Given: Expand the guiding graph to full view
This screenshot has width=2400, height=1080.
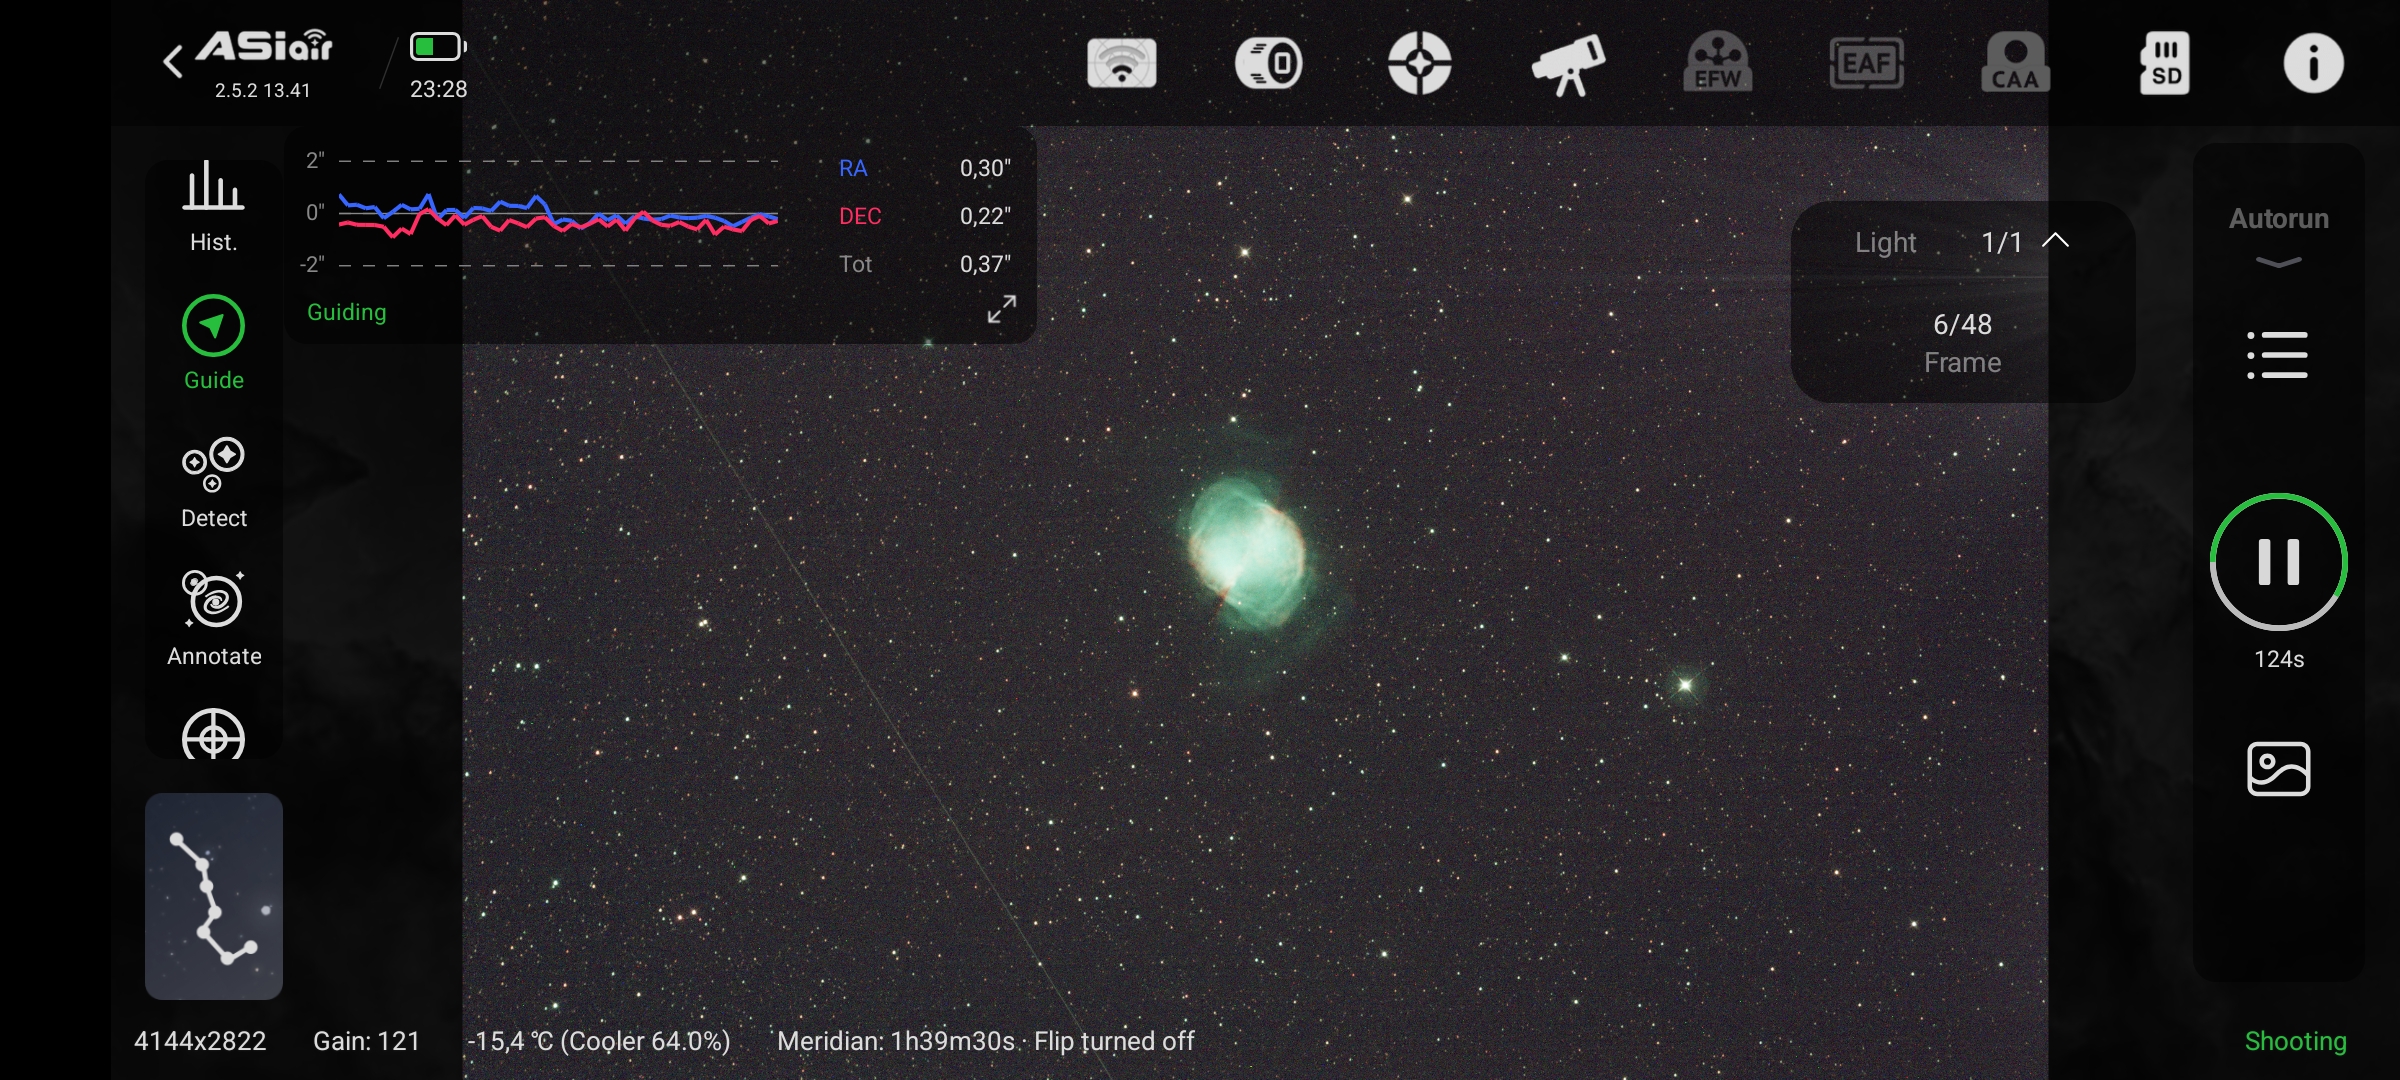Looking at the screenshot, I should click(x=1001, y=309).
